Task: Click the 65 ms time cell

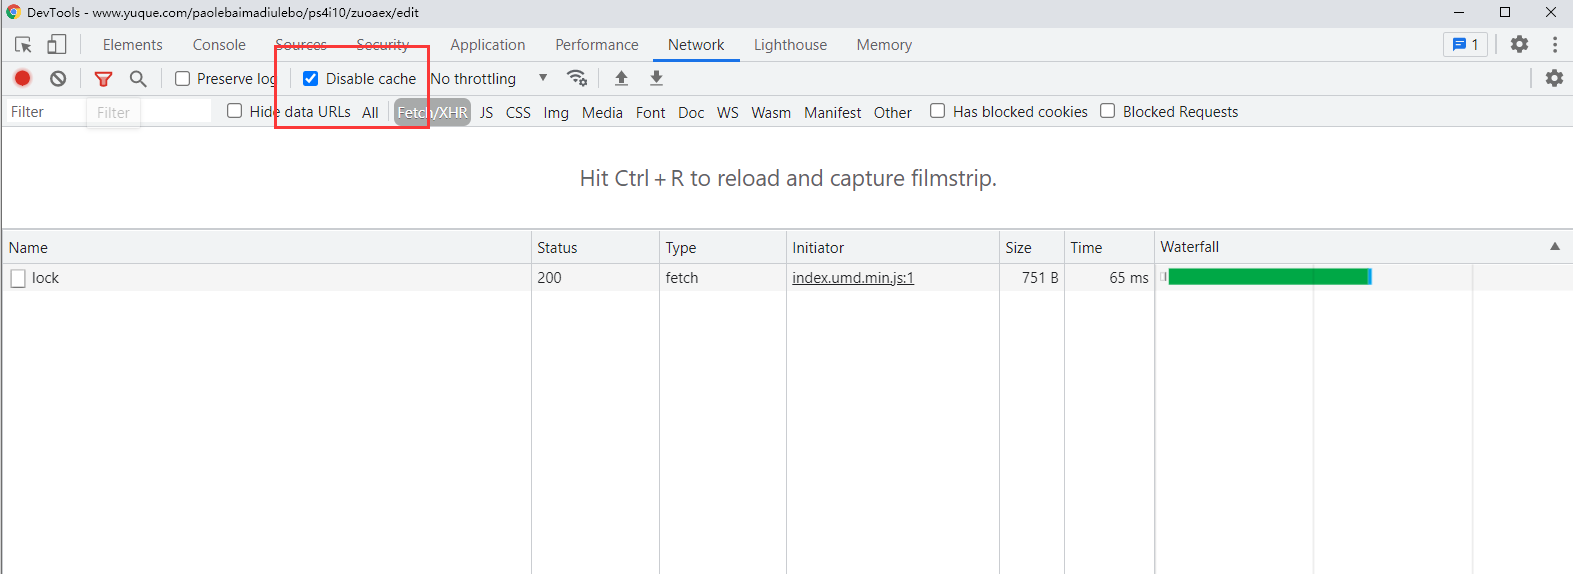Action: click(1129, 278)
